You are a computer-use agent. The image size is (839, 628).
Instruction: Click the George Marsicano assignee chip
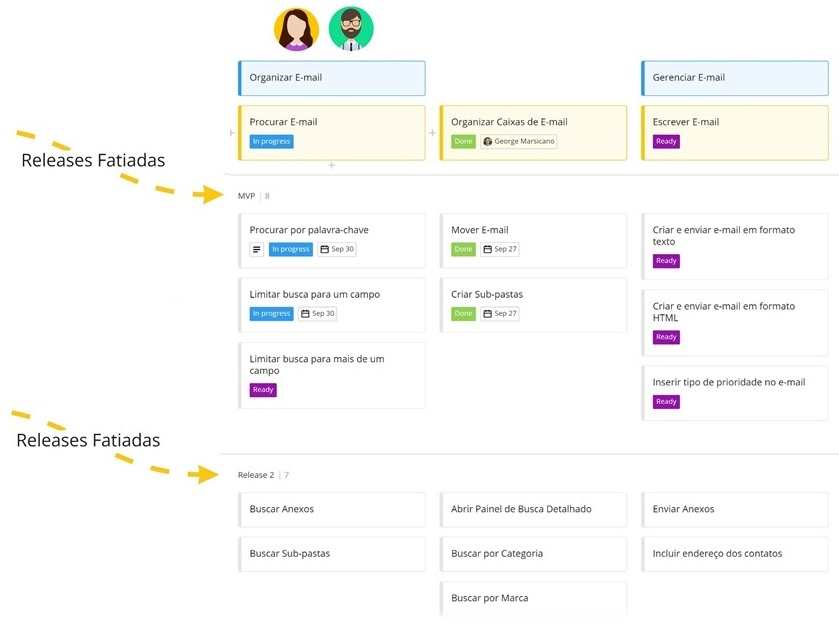(518, 141)
